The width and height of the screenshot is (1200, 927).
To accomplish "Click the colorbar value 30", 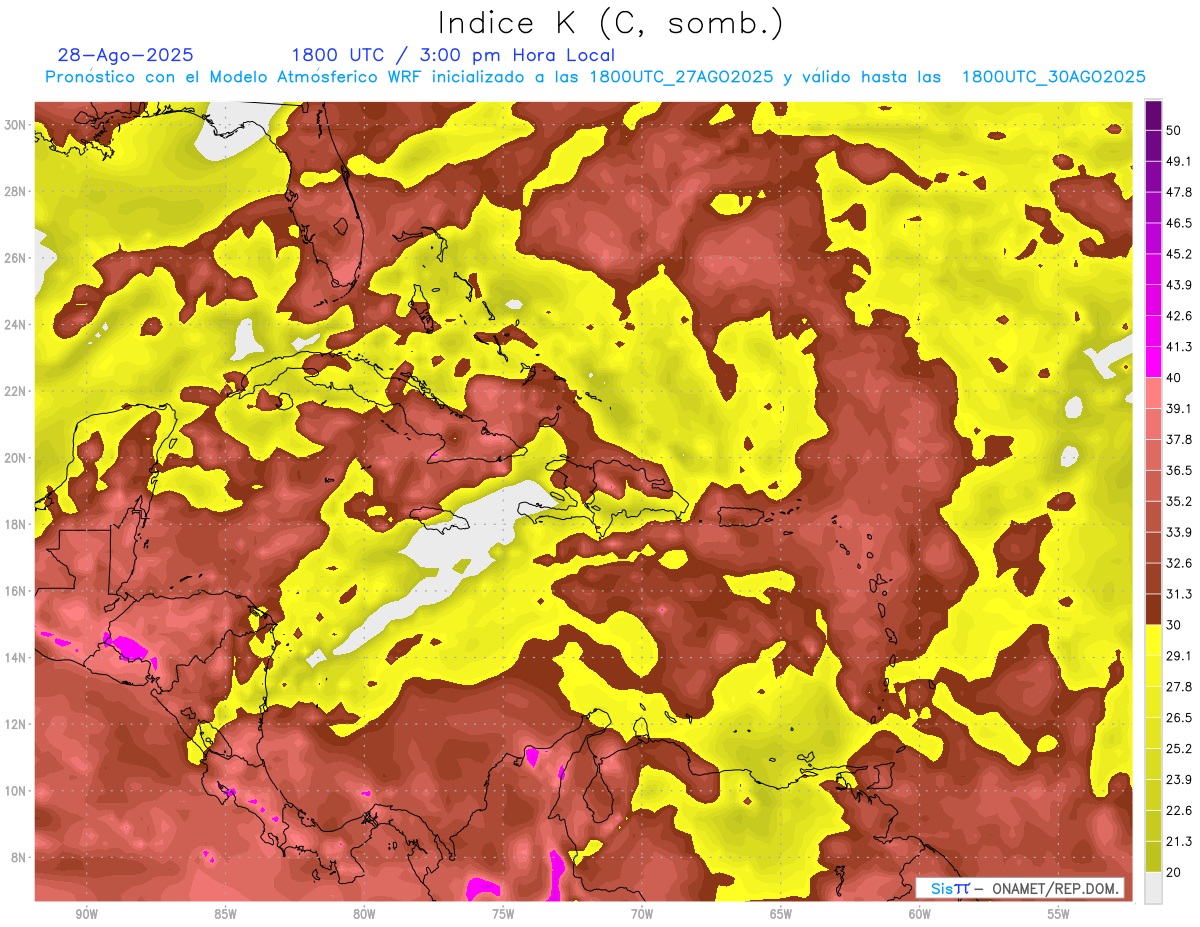I will click(x=1174, y=624).
